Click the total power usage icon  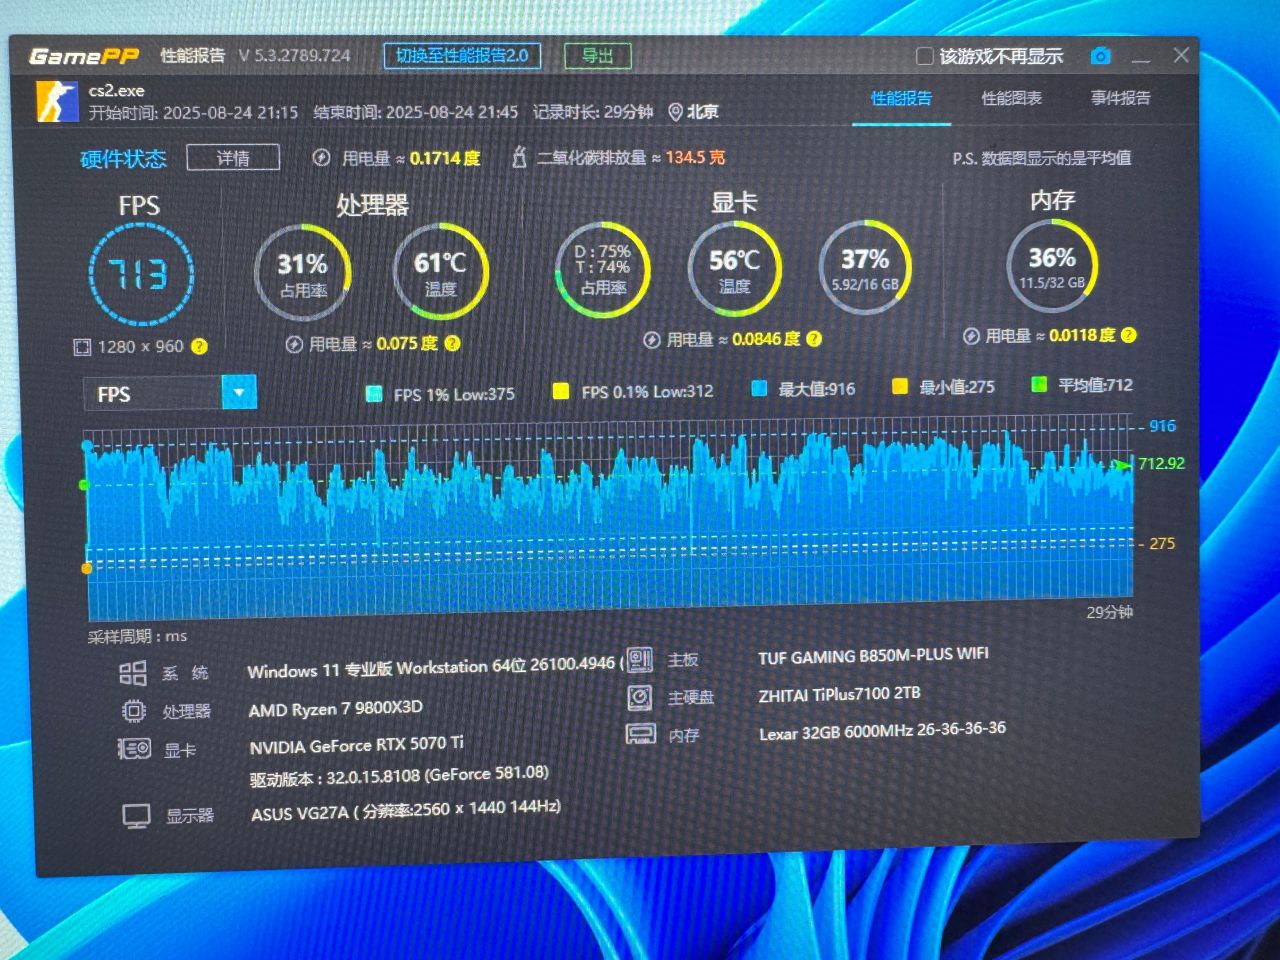click(x=321, y=158)
